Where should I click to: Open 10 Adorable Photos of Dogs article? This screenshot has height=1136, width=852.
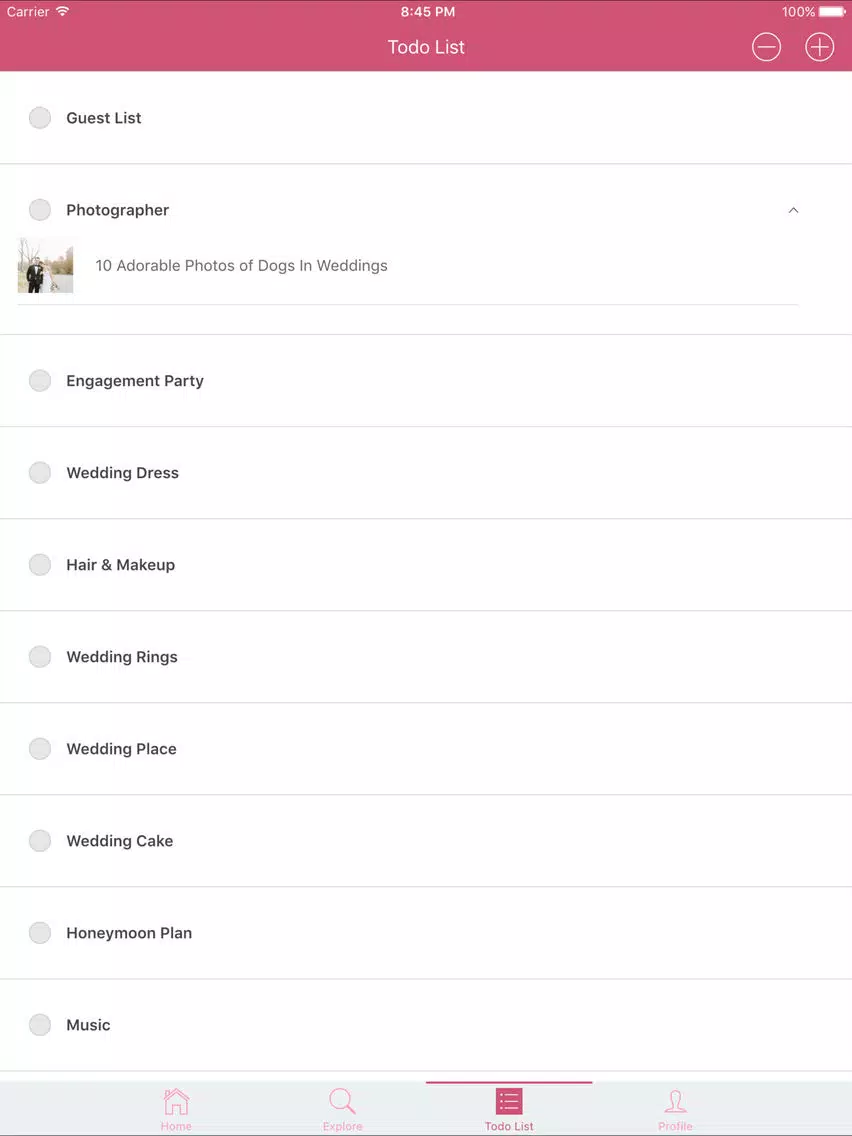pyautogui.click(x=241, y=266)
